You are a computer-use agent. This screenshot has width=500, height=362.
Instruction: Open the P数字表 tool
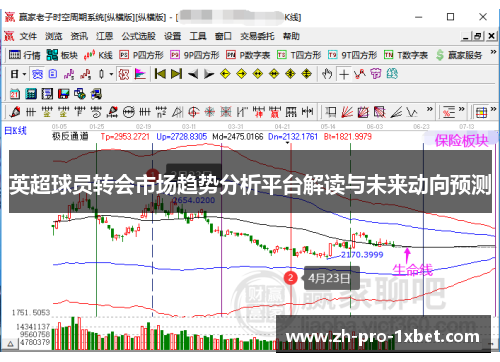(x=248, y=55)
